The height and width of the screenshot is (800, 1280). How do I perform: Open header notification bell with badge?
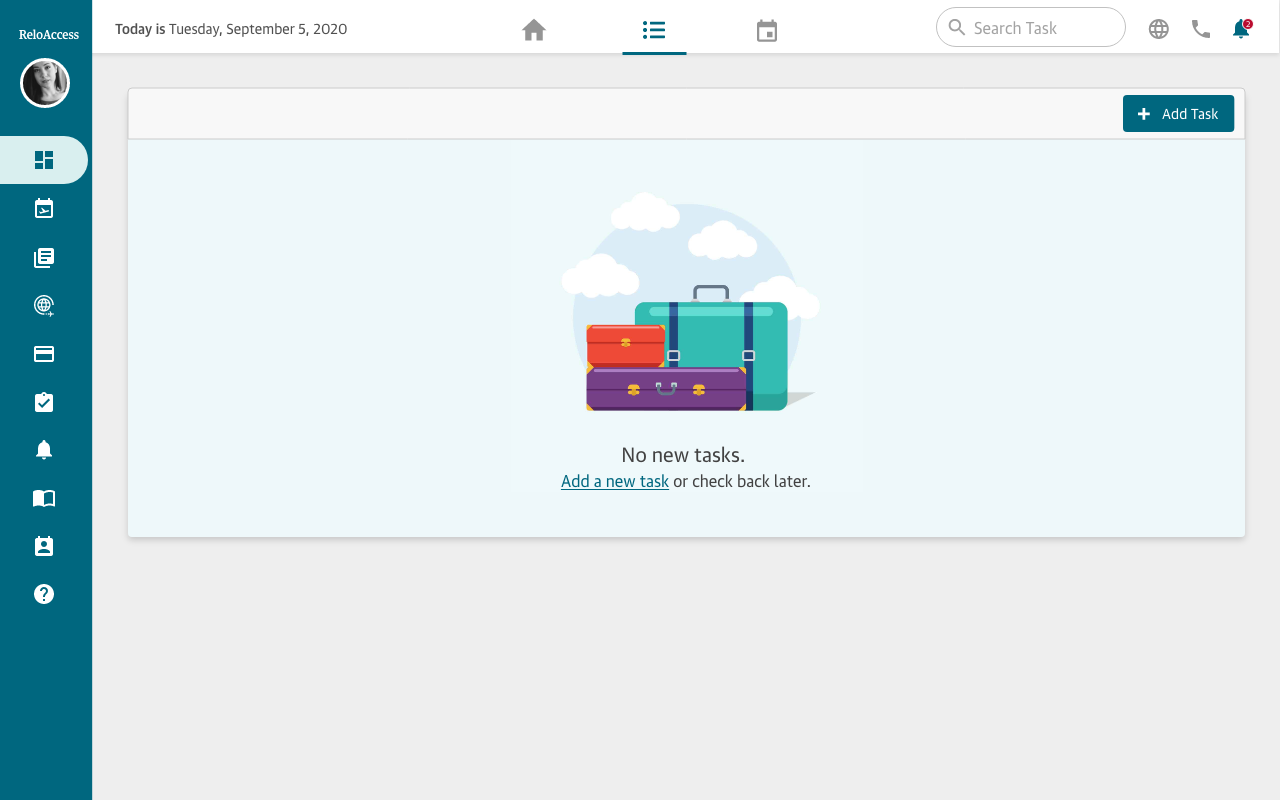1242,28
